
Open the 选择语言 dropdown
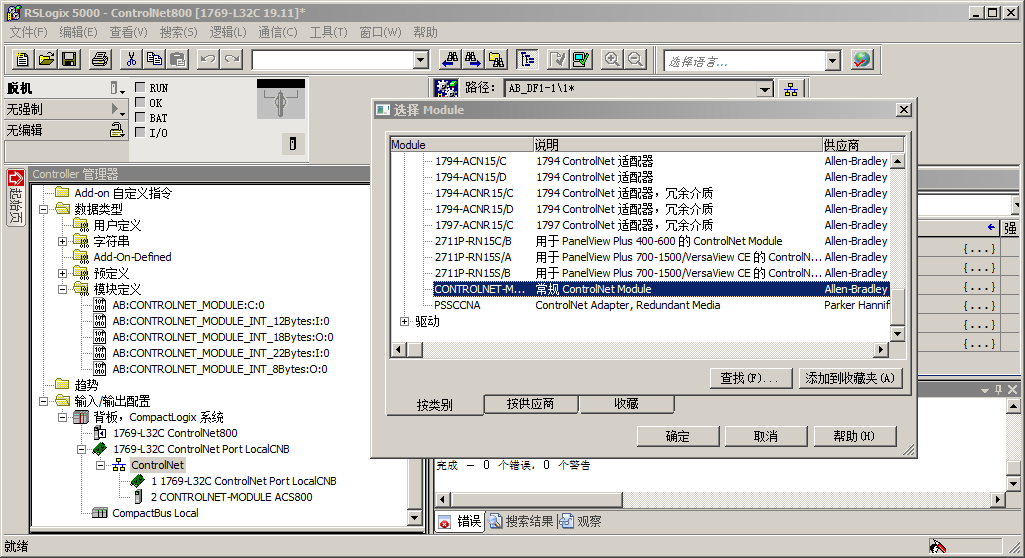pos(832,61)
